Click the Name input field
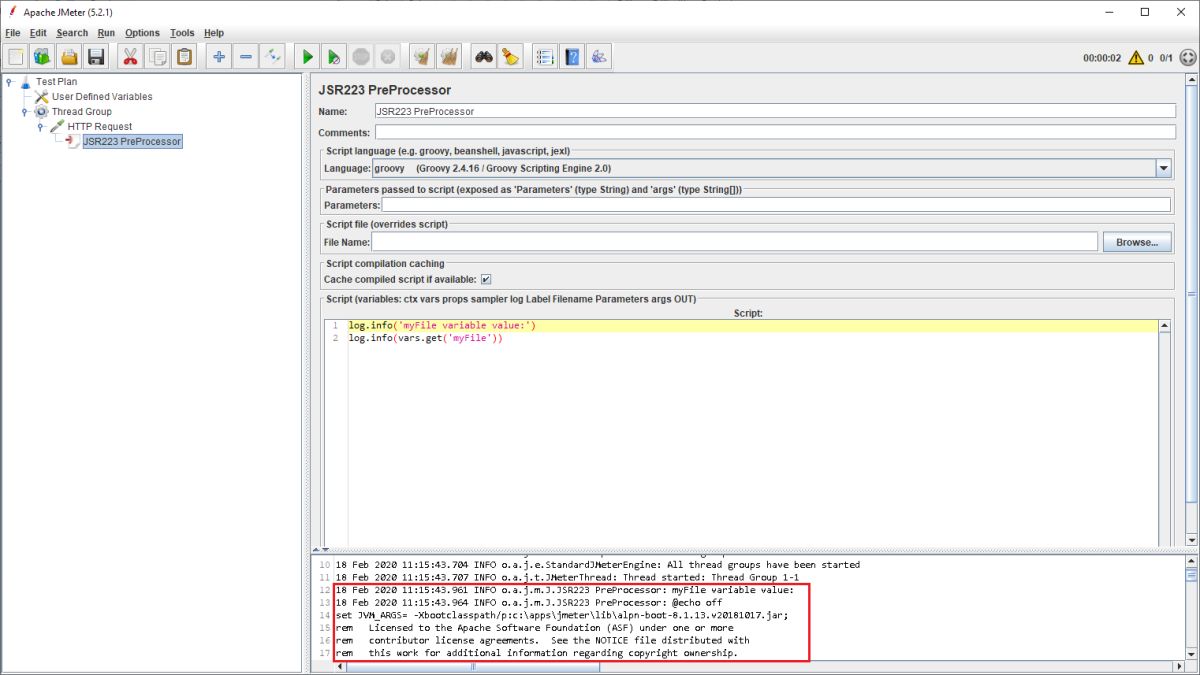 tap(775, 111)
